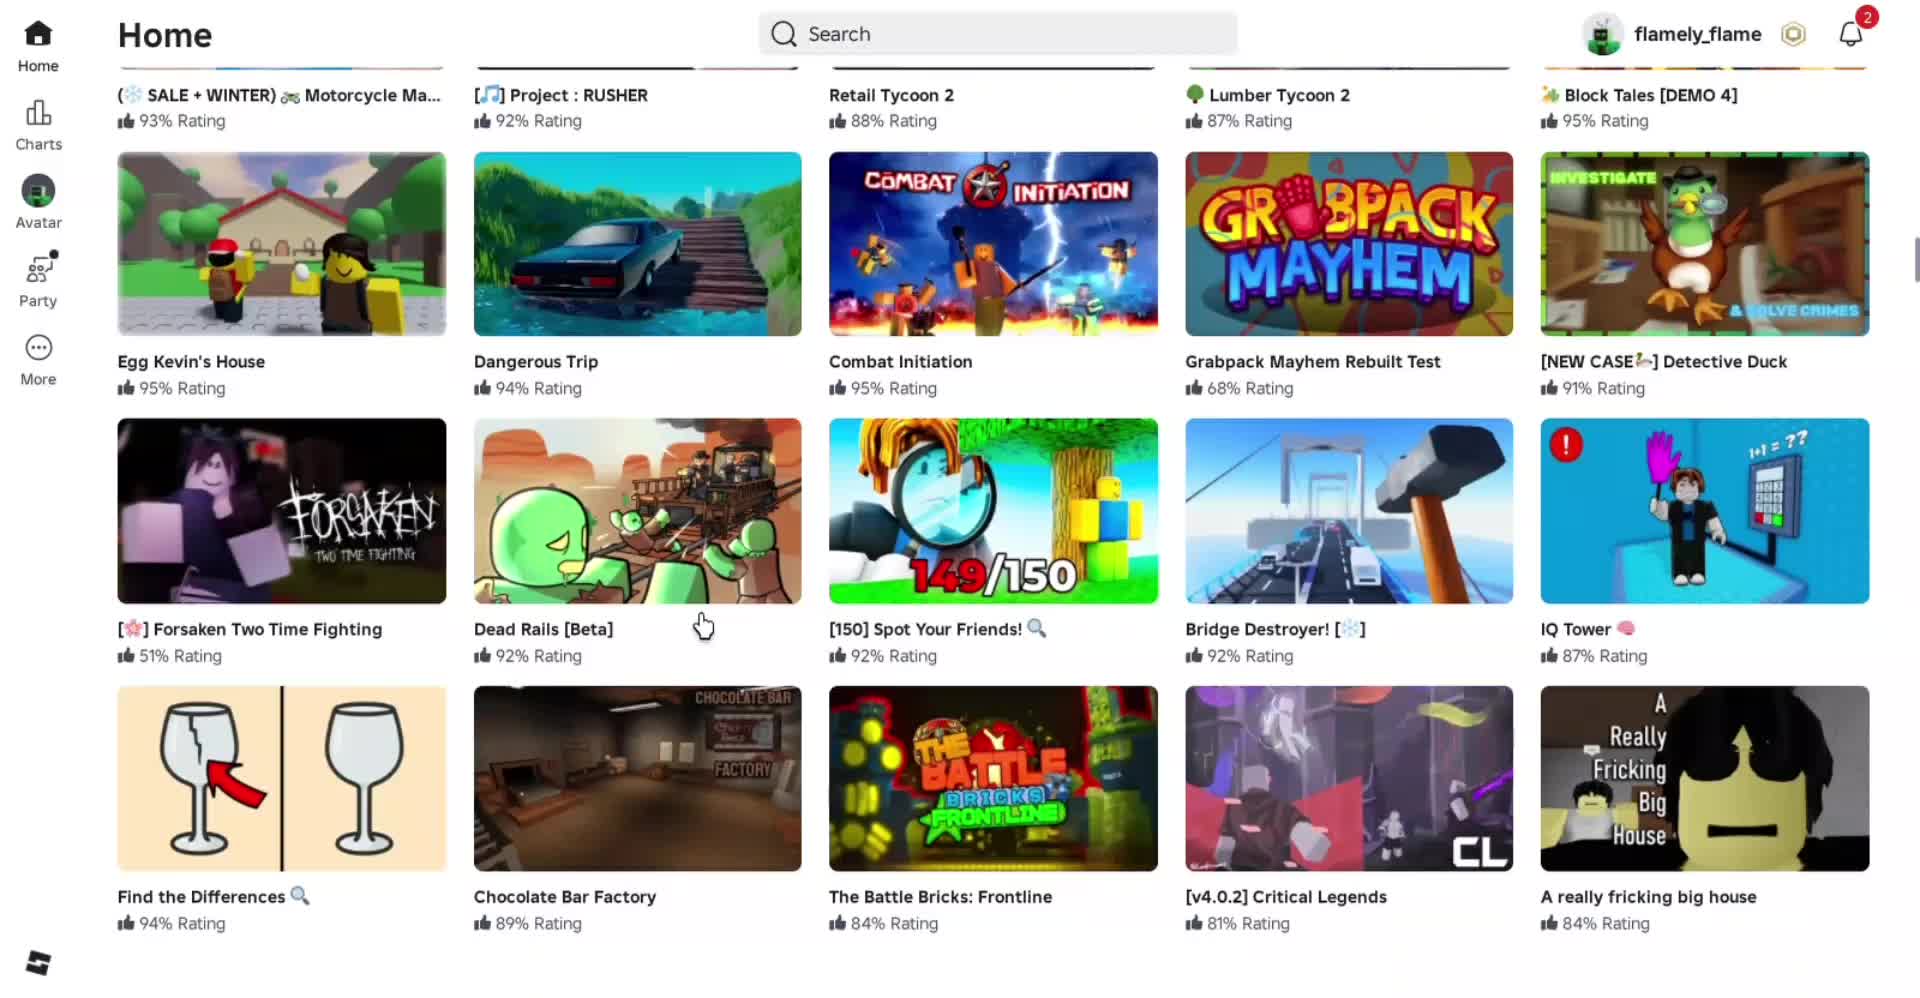This screenshot has width=1920, height=998.
Task: Open the notifications bell
Action: pyautogui.click(x=1851, y=34)
